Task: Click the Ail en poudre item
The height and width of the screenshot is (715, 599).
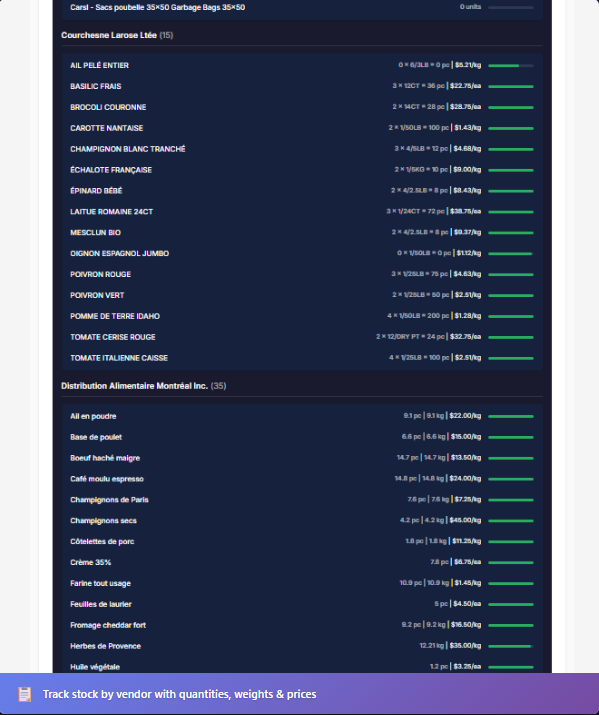Action: pos(302,416)
